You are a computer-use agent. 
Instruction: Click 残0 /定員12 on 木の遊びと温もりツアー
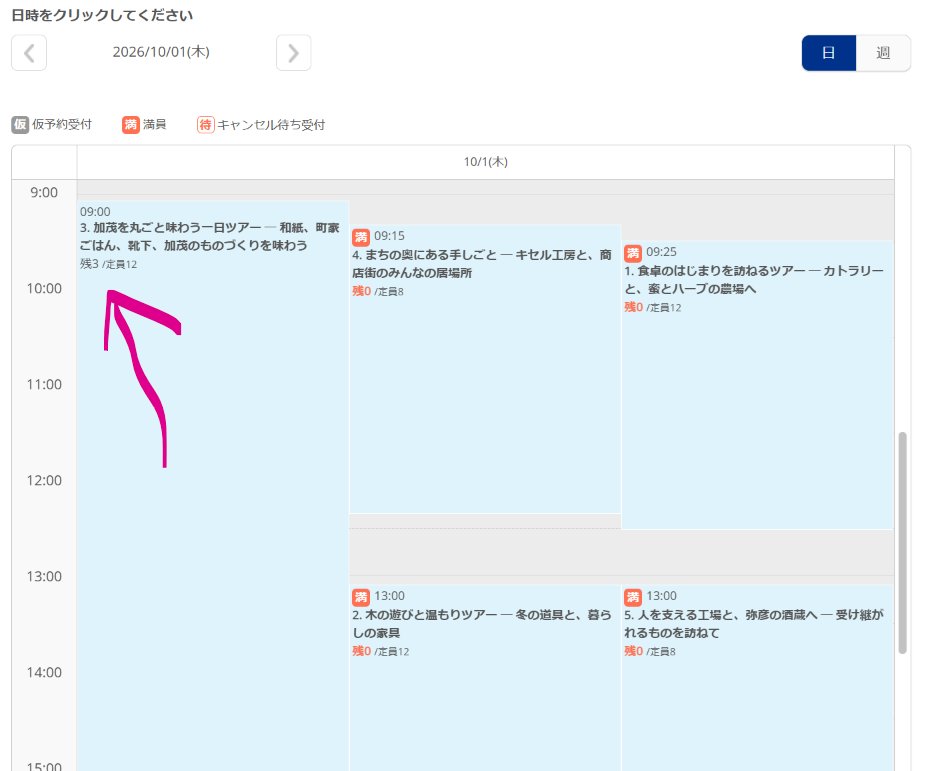(x=381, y=651)
